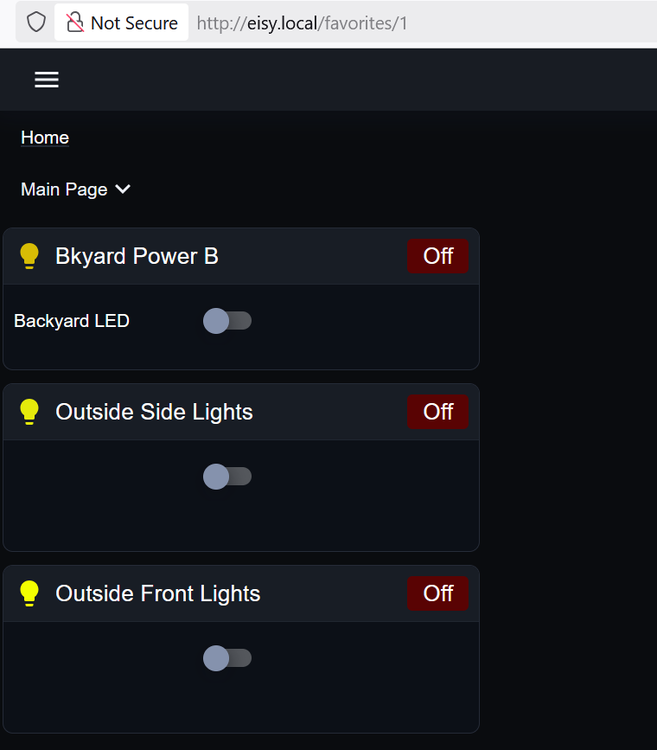Click the Backyard LED label
The image size is (657, 750).
[x=72, y=321]
